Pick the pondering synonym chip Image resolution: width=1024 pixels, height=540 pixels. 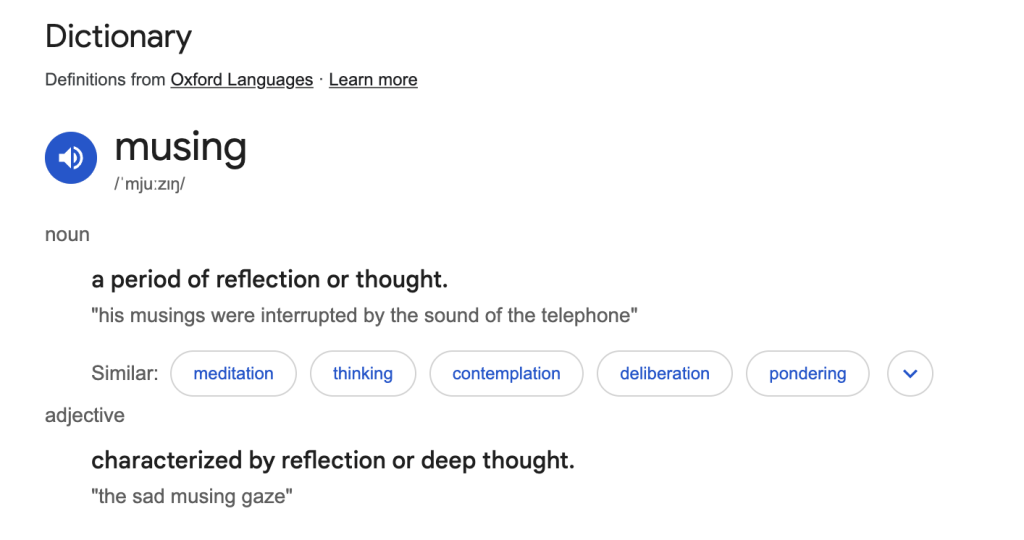click(x=807, y=373)
